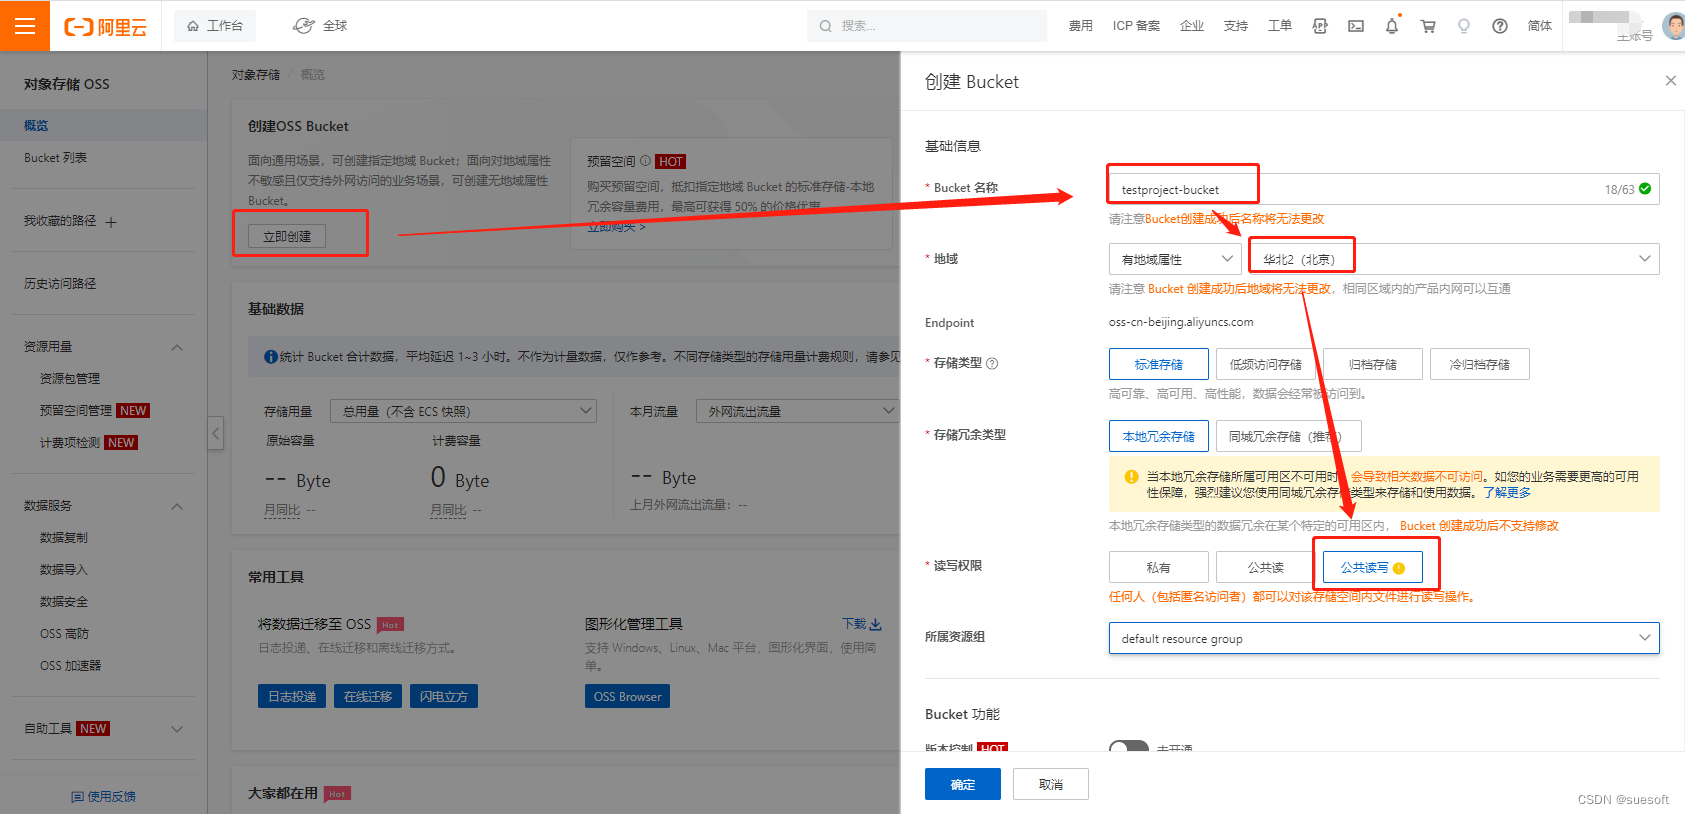
Task: Select 本地冗余存储 redundancy type
Action: (1158, 436)
